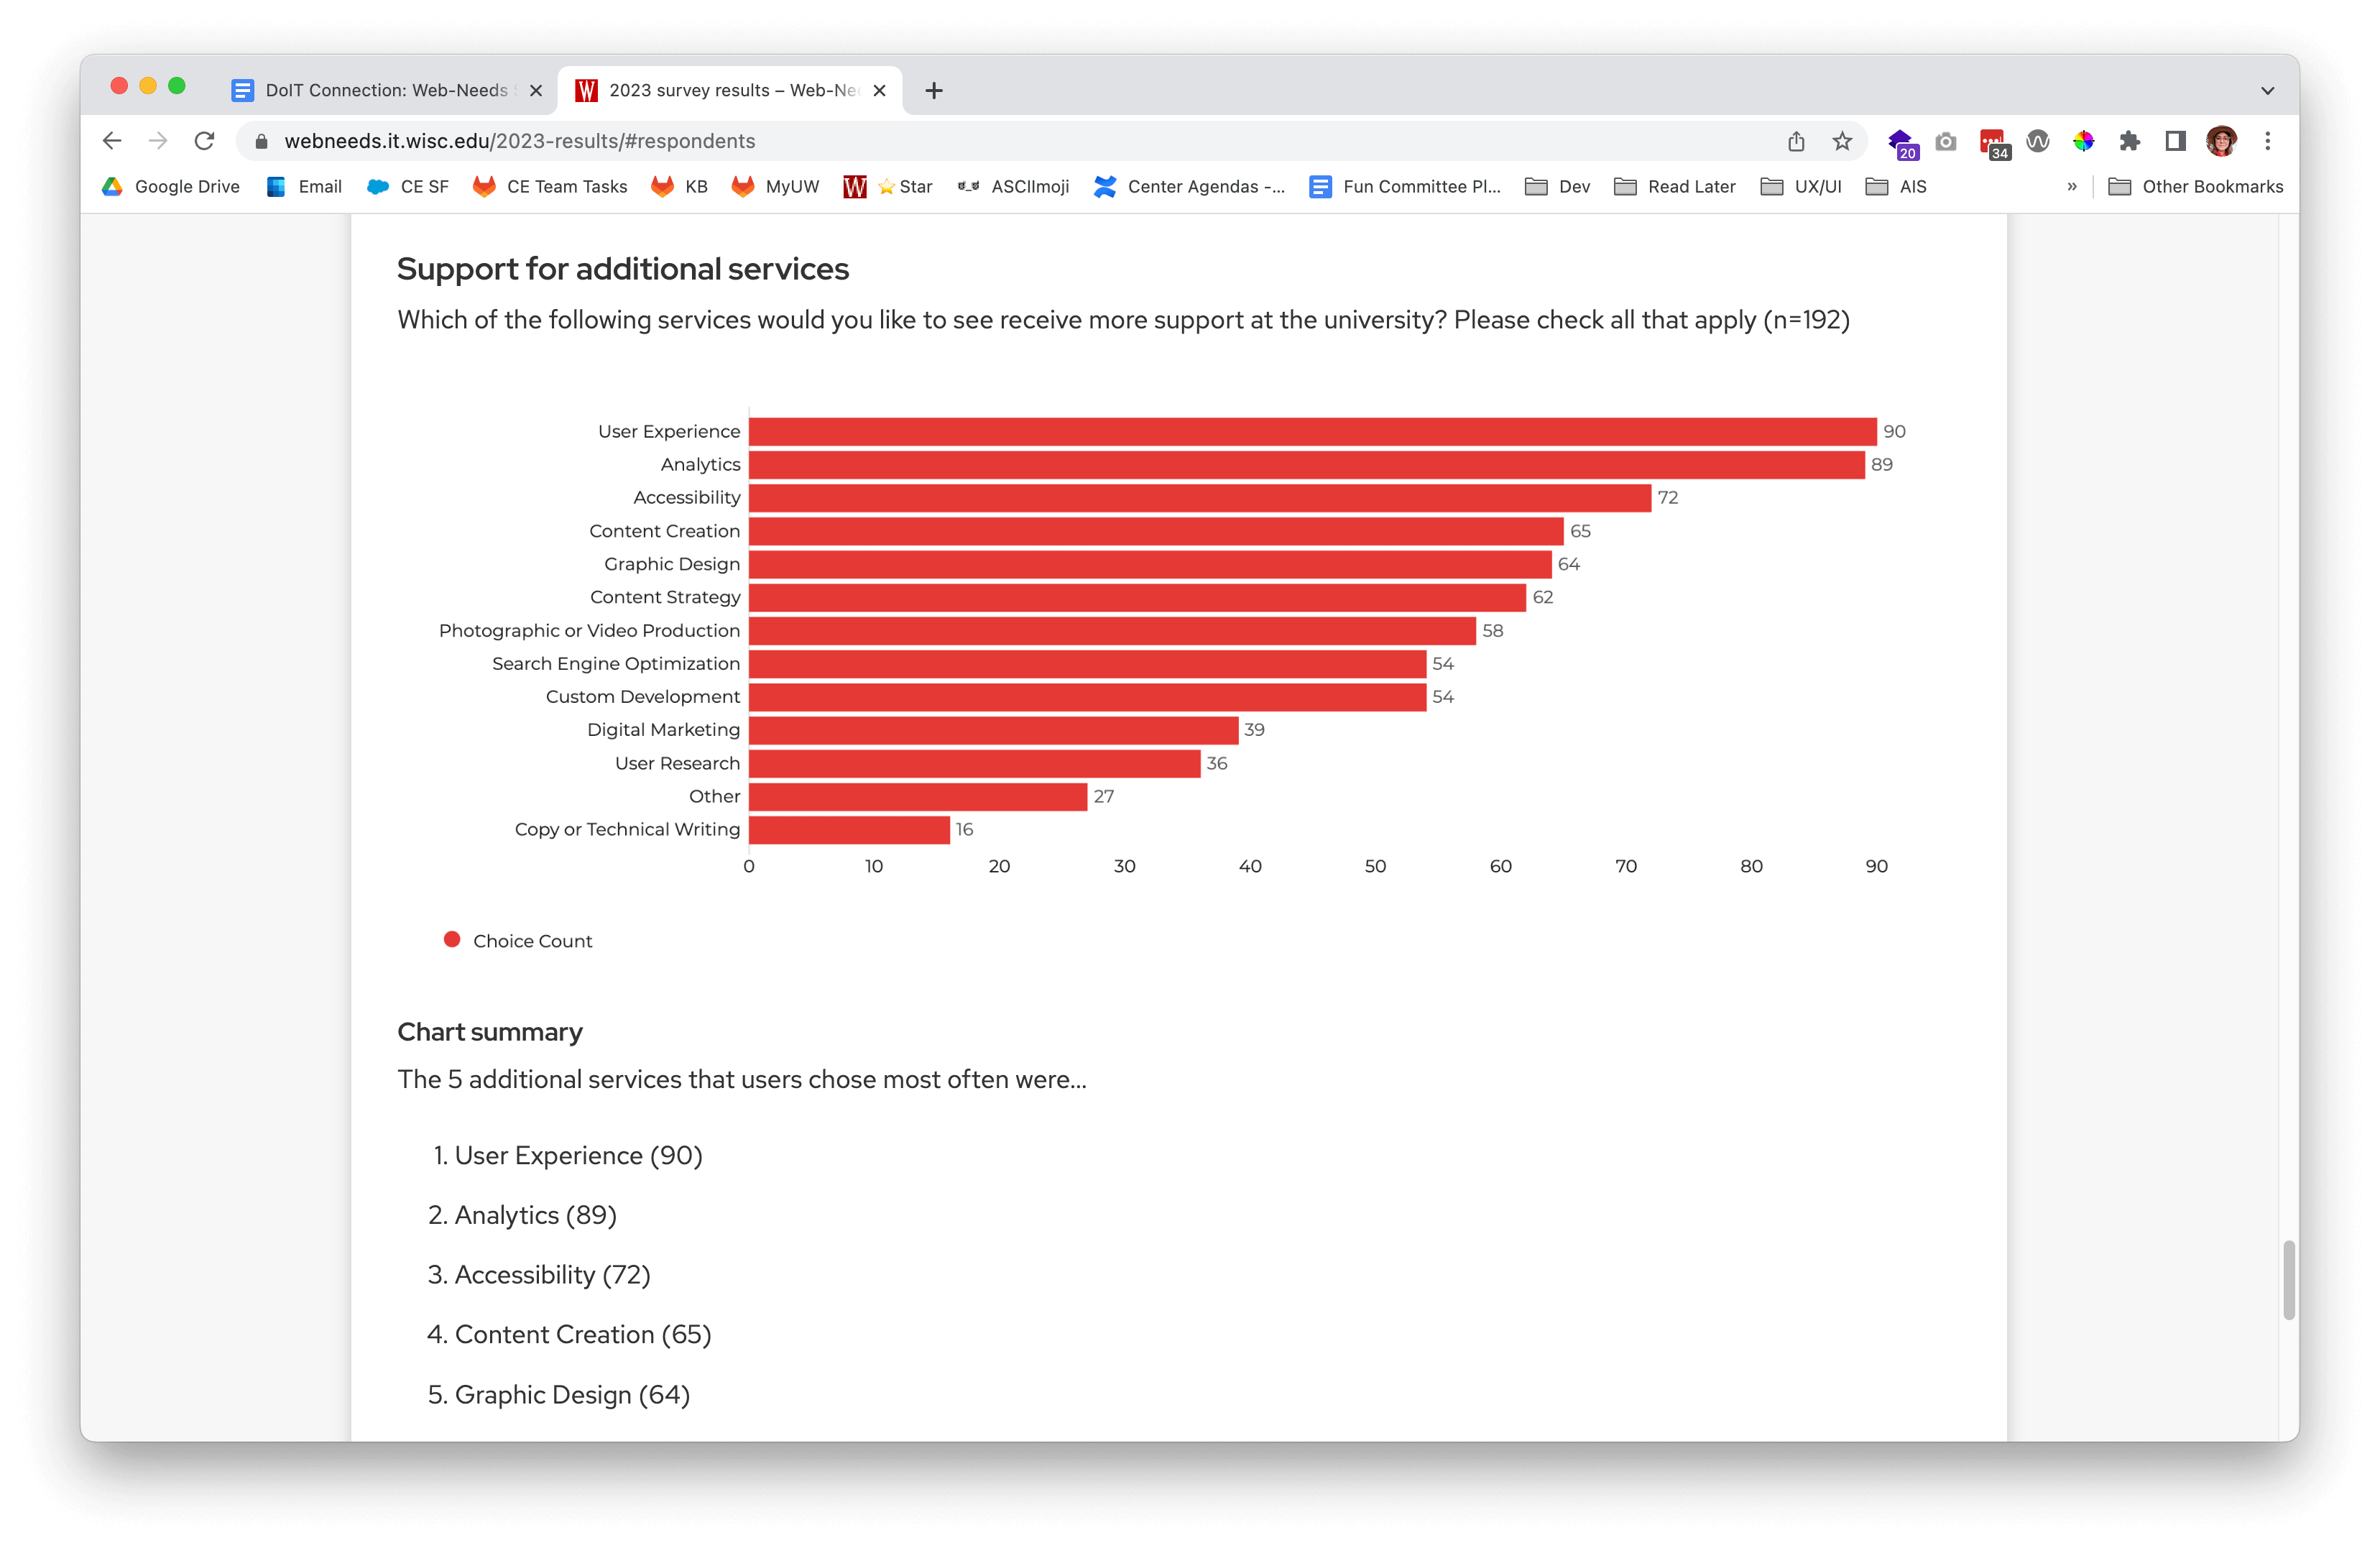
Task: Expand the tab search chevron
Action: point(2267,90)
